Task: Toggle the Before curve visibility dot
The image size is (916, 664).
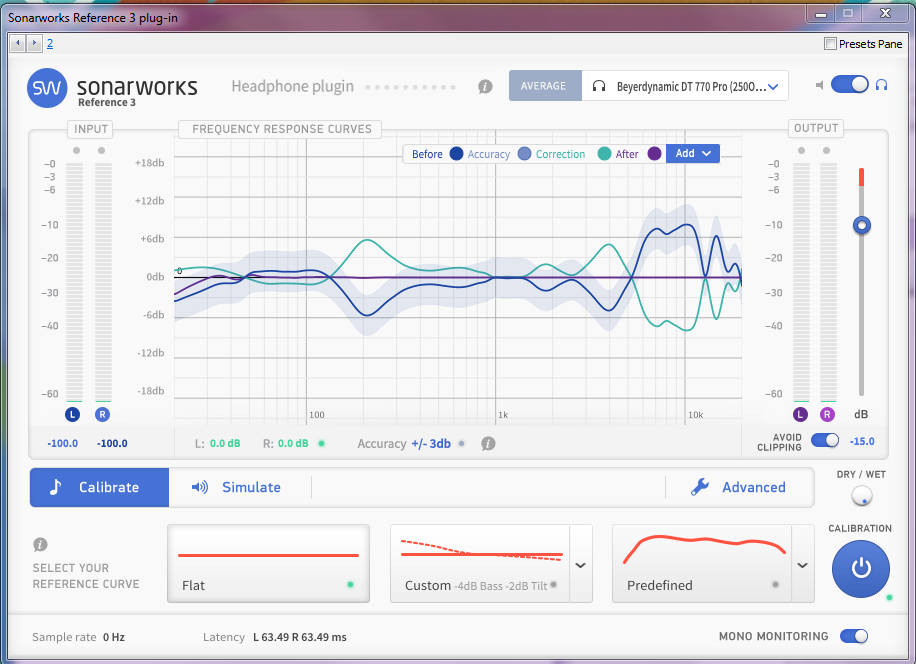Action: 456,154
